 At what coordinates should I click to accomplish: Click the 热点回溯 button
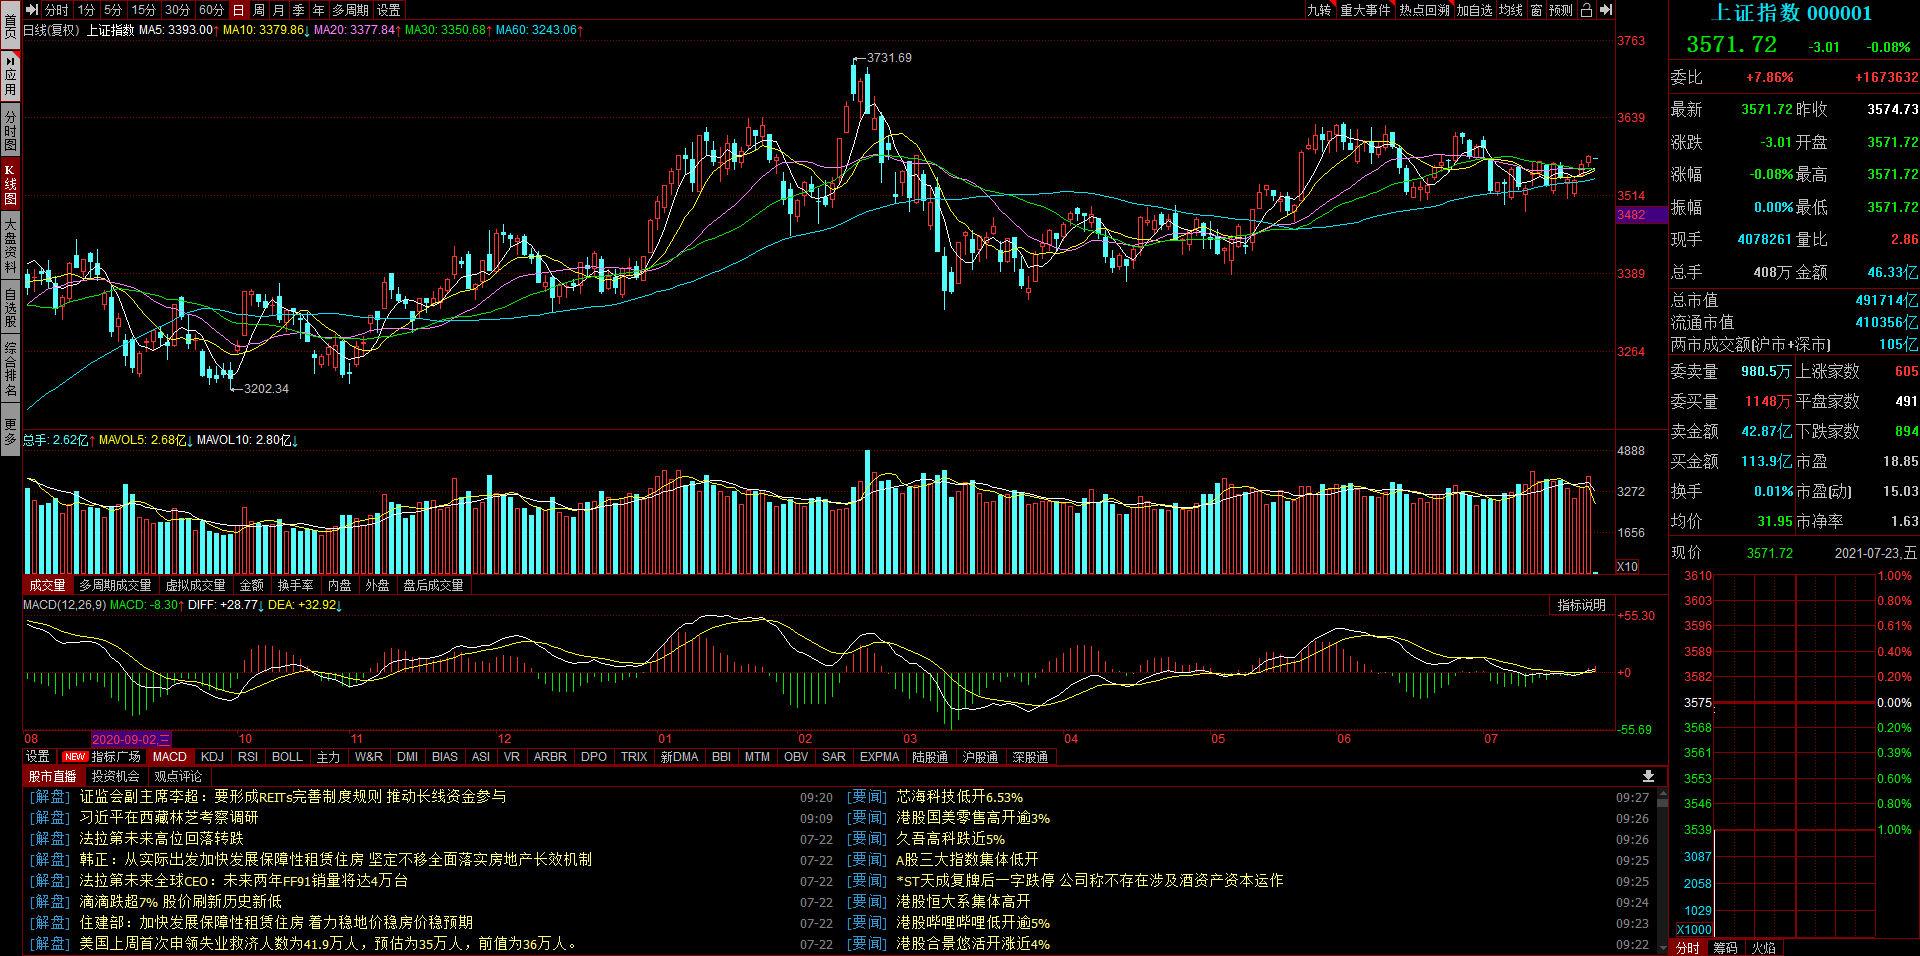1424,10
